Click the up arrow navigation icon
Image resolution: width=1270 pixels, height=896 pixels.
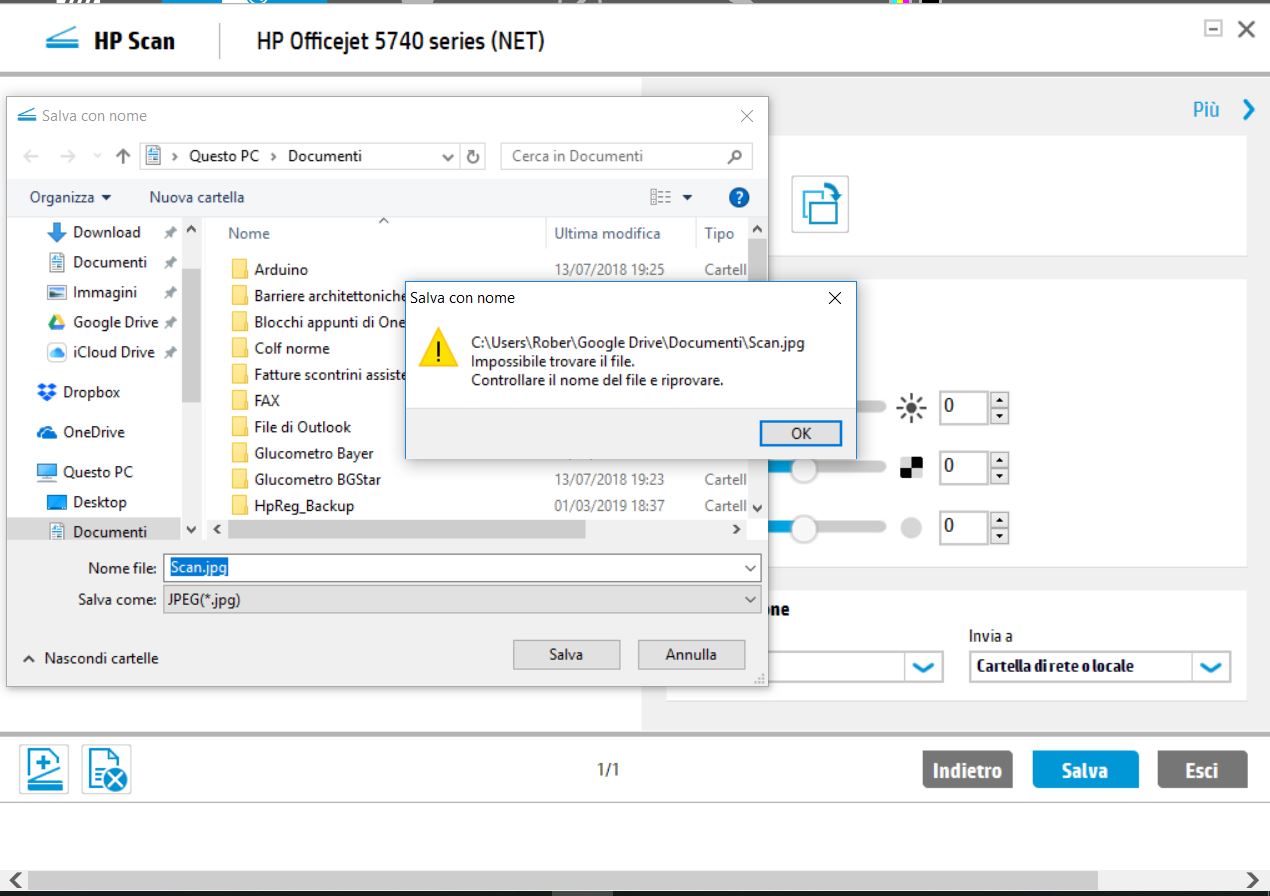[x=123, y=157]
